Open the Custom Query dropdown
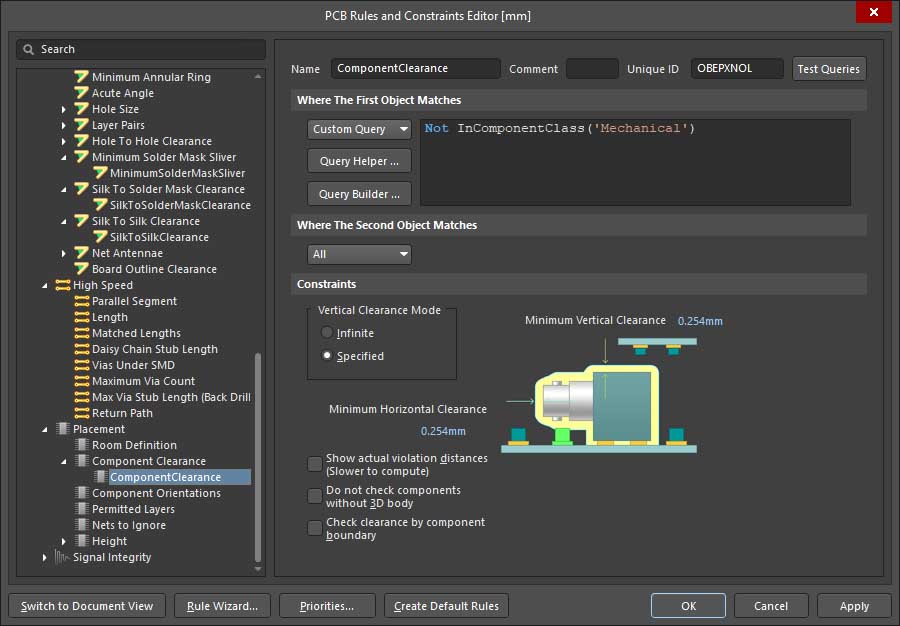900x626 pixels. coord(359,129)
